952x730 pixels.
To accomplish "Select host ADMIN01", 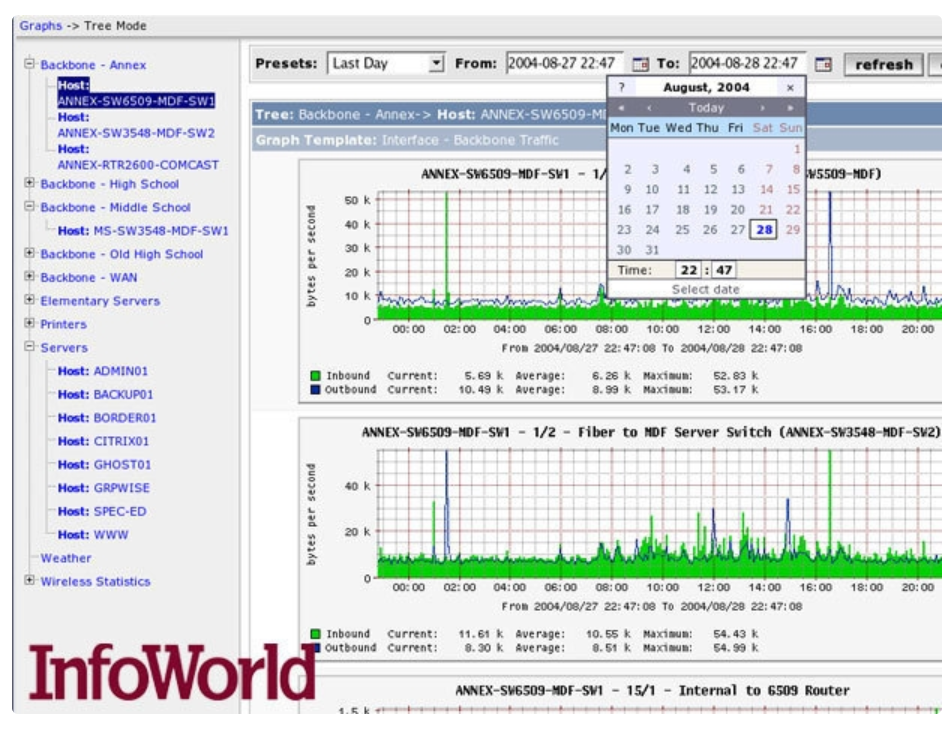I will click(x=103, y=371).
